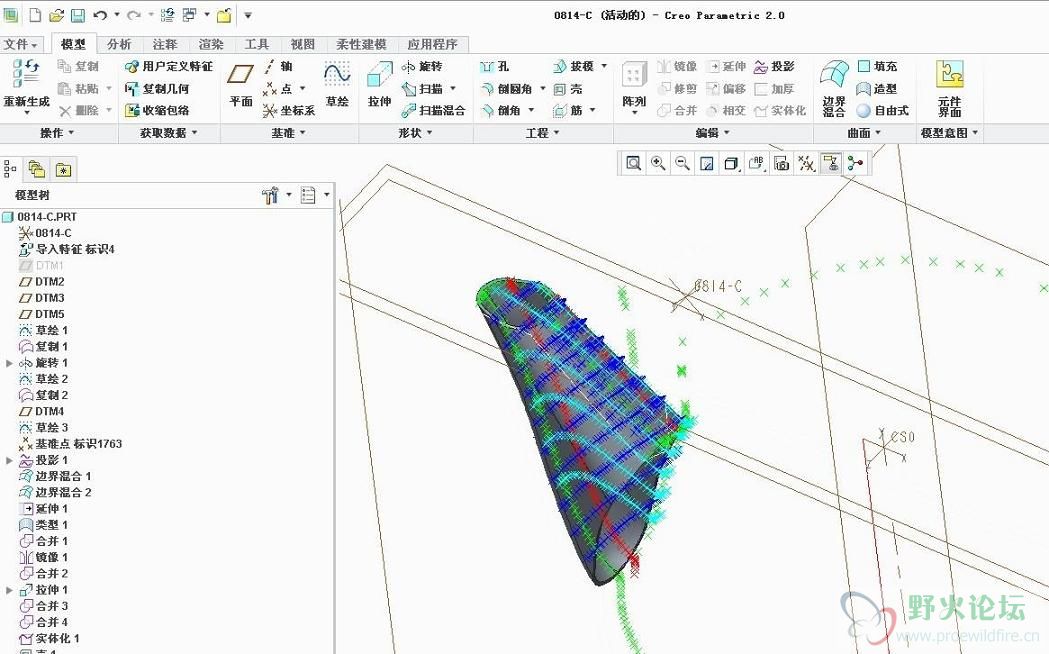The width and height of the screenshot is (1049, 654).
Task: Click the New file icon
Action: tap(35, 15)
